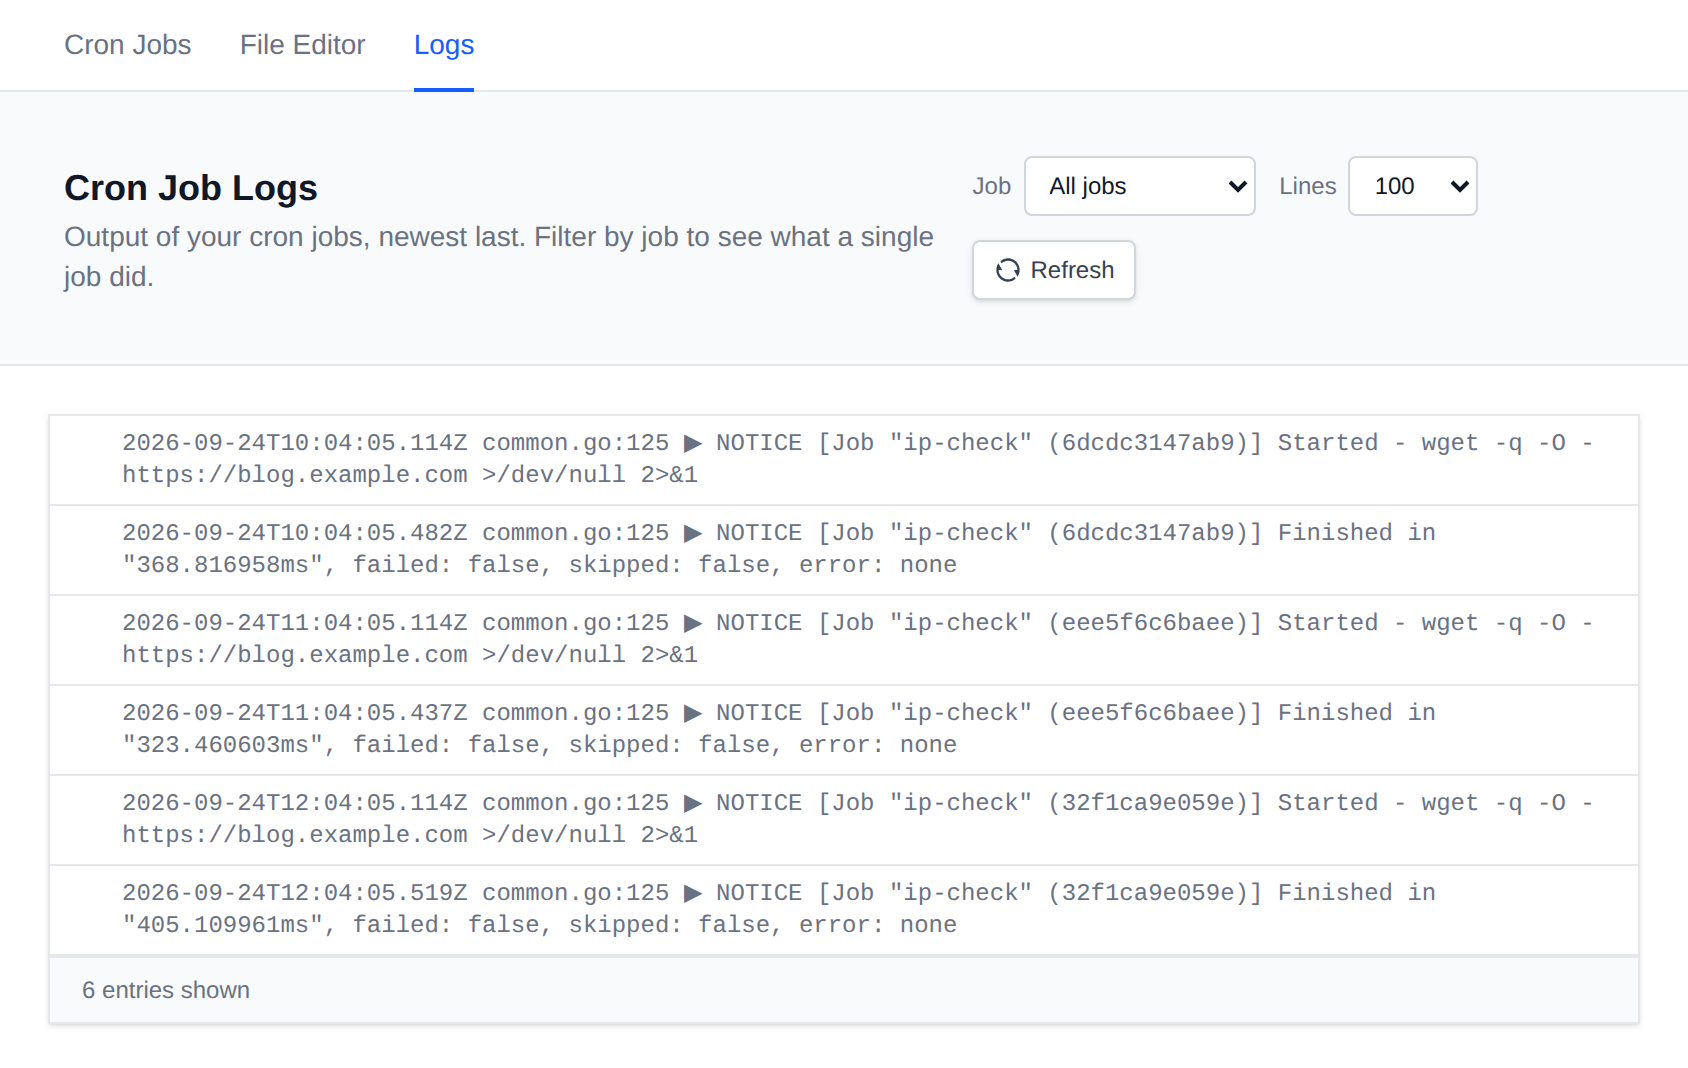Click the description text 'Output of your cron jobs'
The width and height of the screenshot is (1688, 1068).
click(x=499, y=257)
